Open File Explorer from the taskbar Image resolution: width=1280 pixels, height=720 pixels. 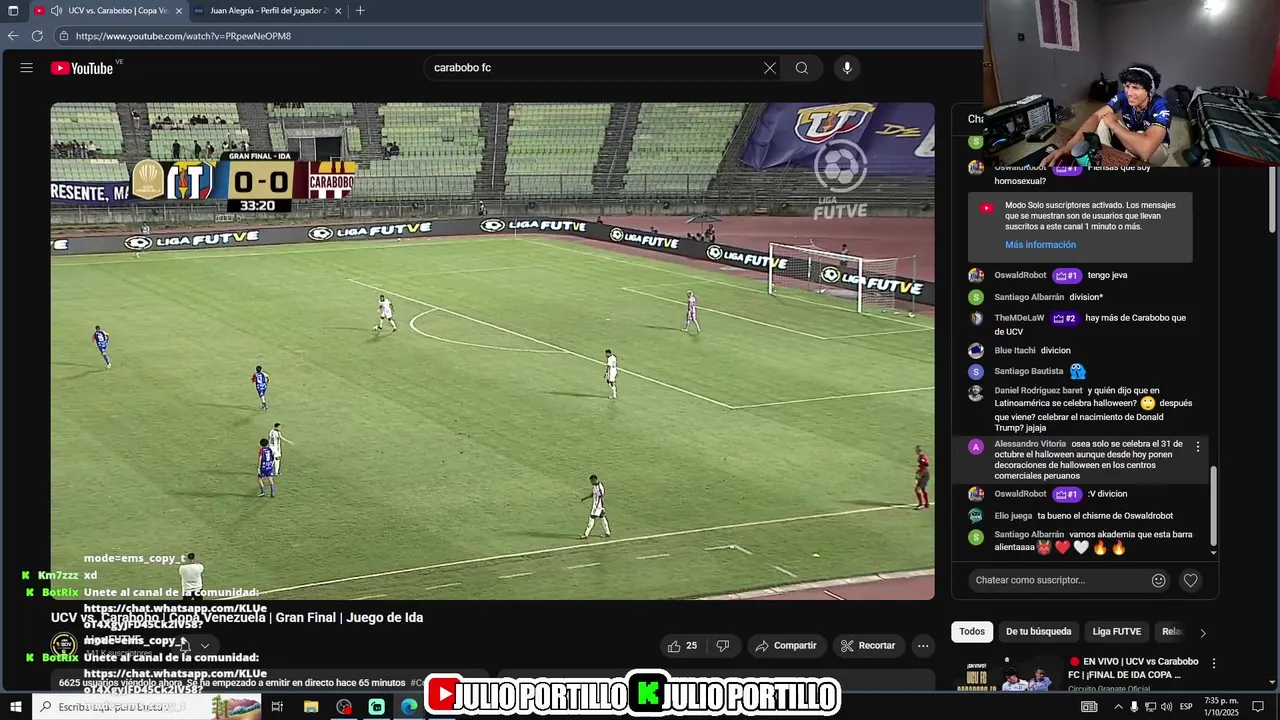[x=311, y=707]
